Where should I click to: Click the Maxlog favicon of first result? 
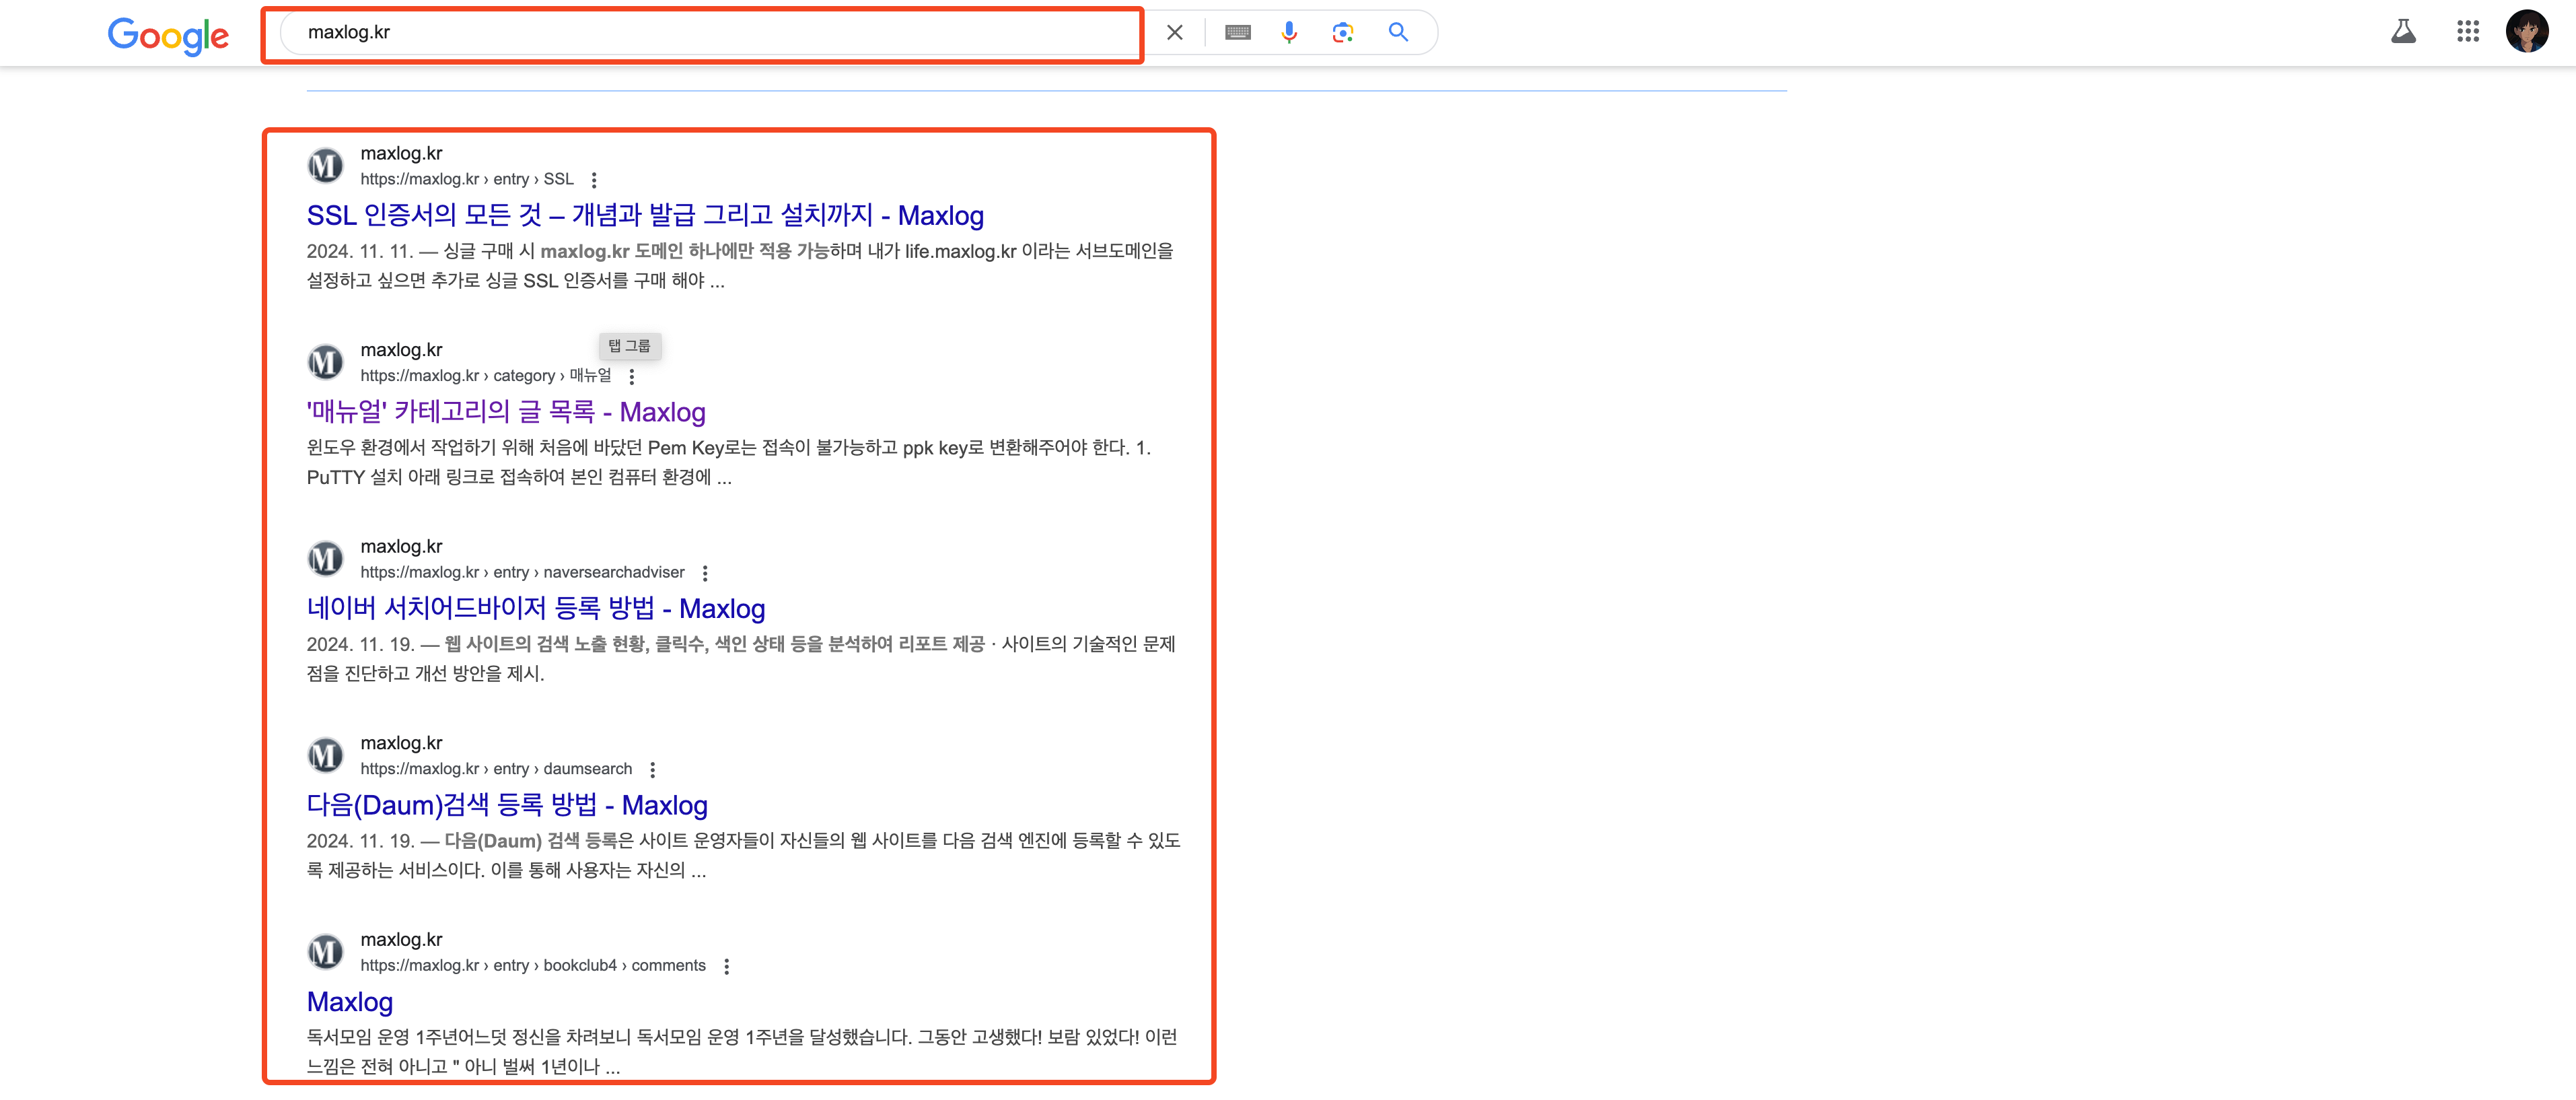[x=325, y=166]
